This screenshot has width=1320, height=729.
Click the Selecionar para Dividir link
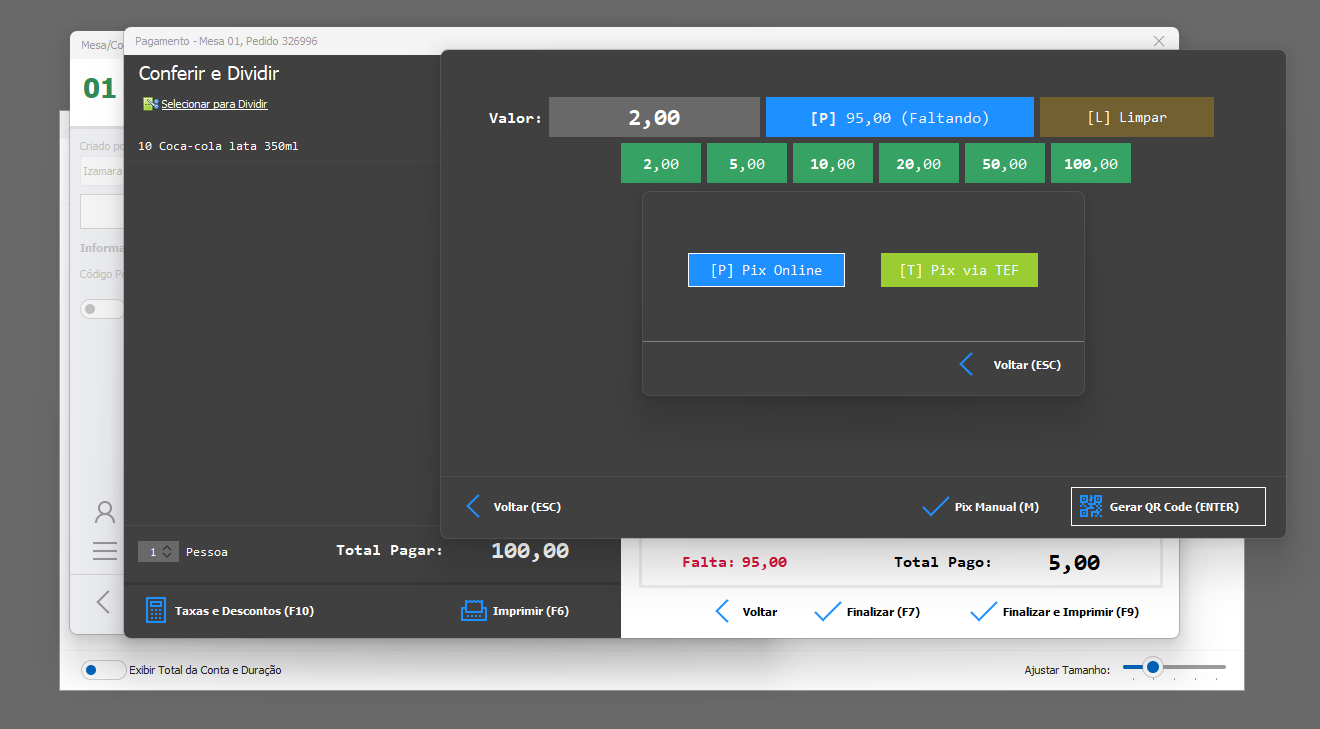(214, 104)
